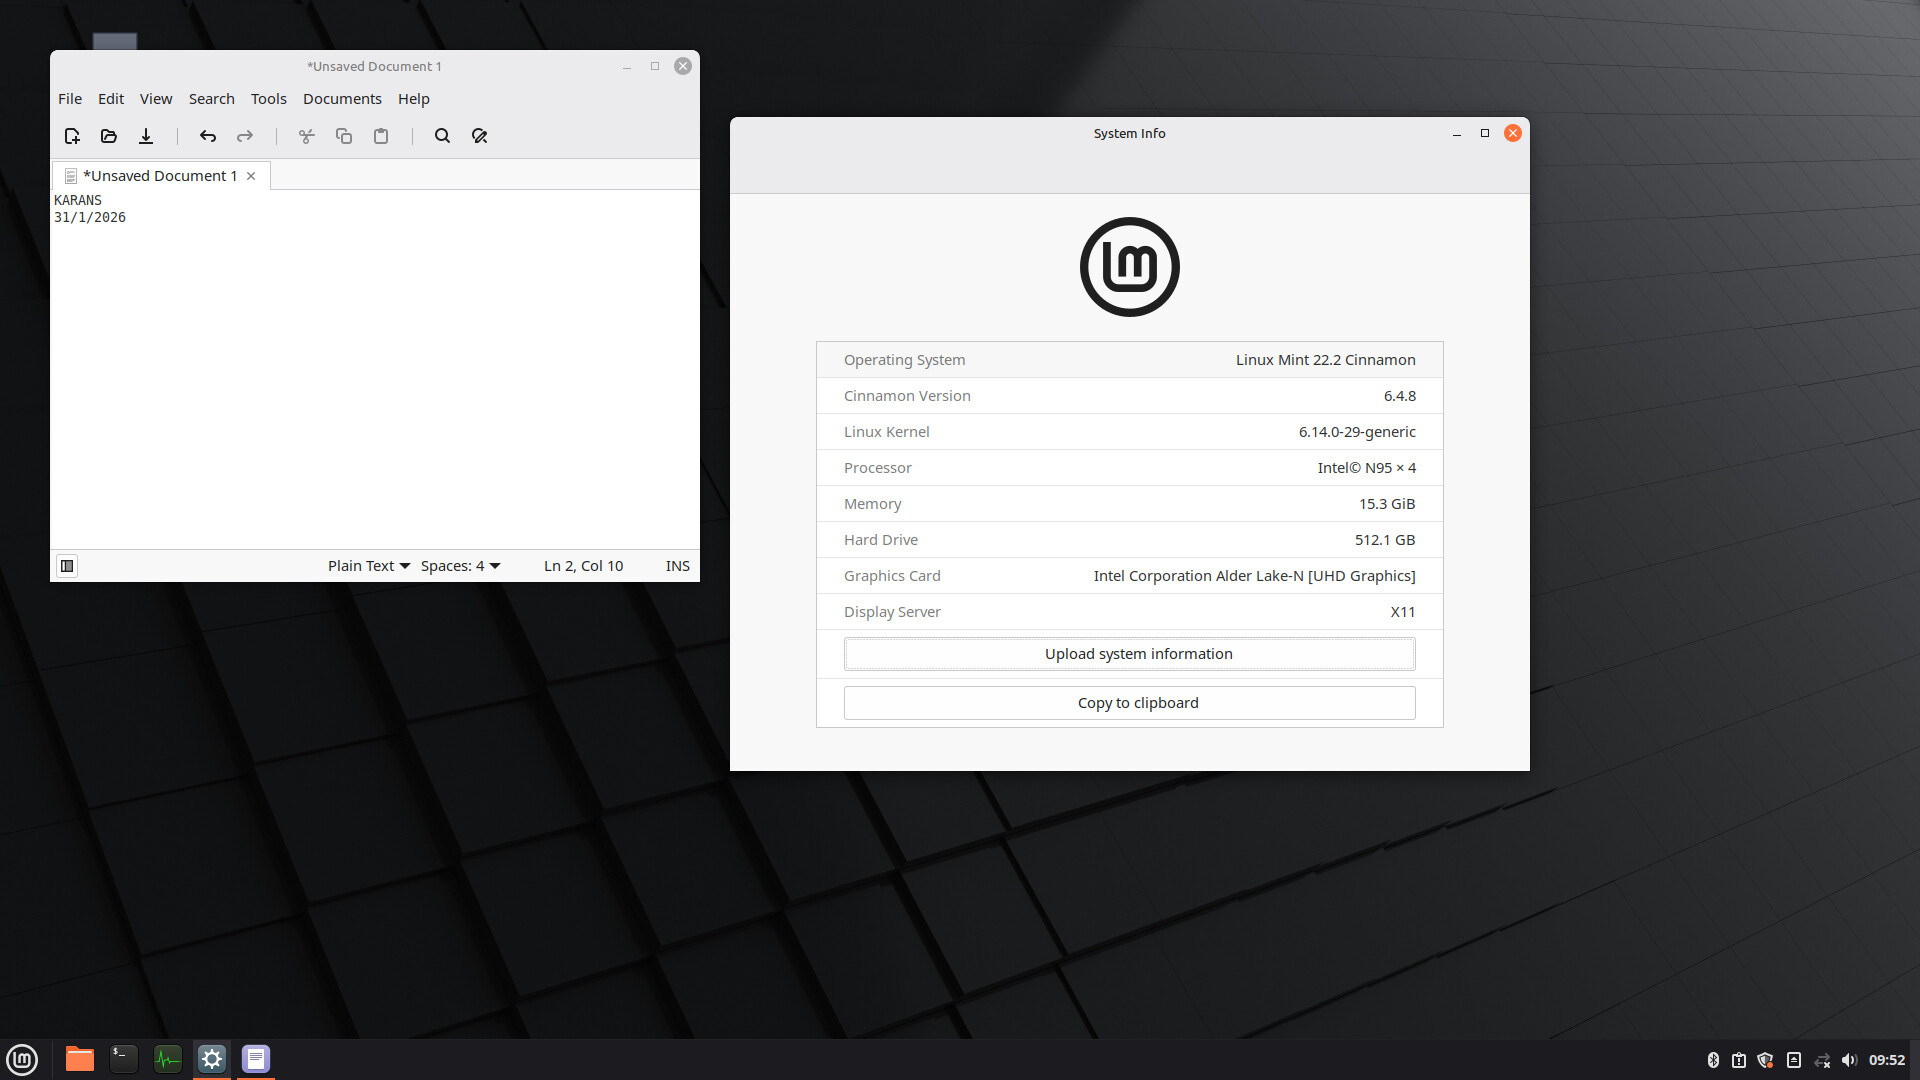Image resolution: width=1920 pixels, height=1080 pixels.
Task: Open the Spaces: 4 tab width dropdown
Action: point(460,566)
